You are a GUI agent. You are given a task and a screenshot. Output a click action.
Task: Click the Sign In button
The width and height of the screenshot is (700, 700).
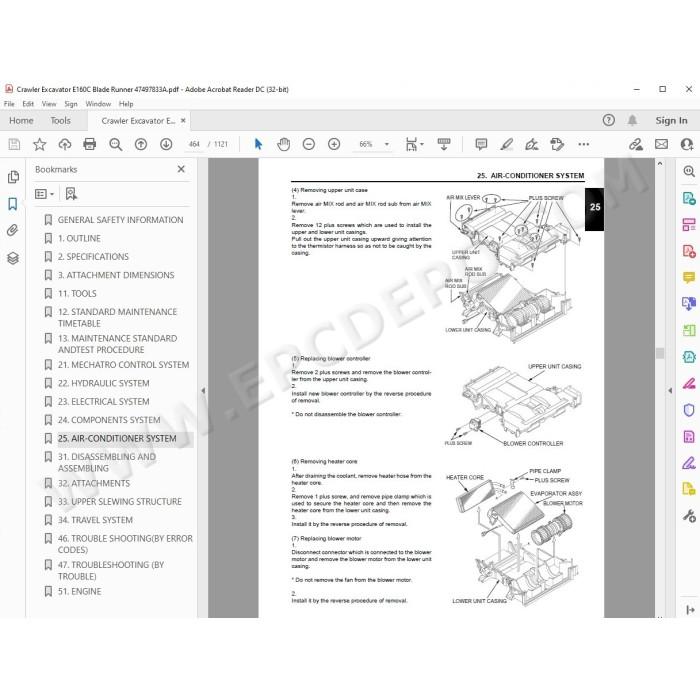point(671,121)
